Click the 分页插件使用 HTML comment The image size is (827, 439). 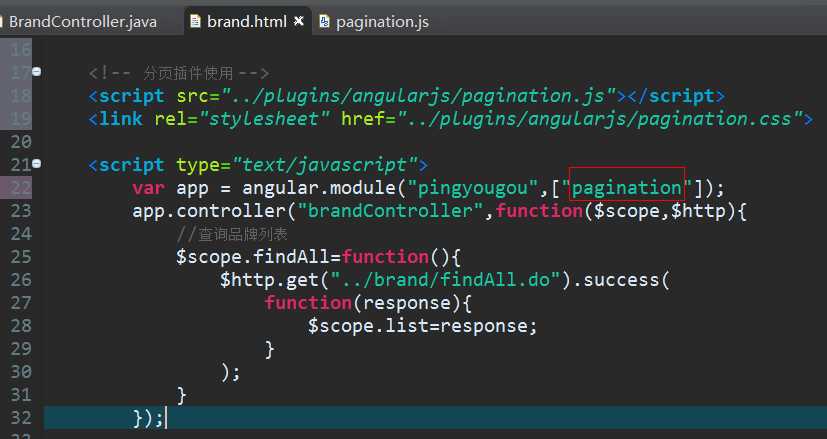(x=179, y=73)
